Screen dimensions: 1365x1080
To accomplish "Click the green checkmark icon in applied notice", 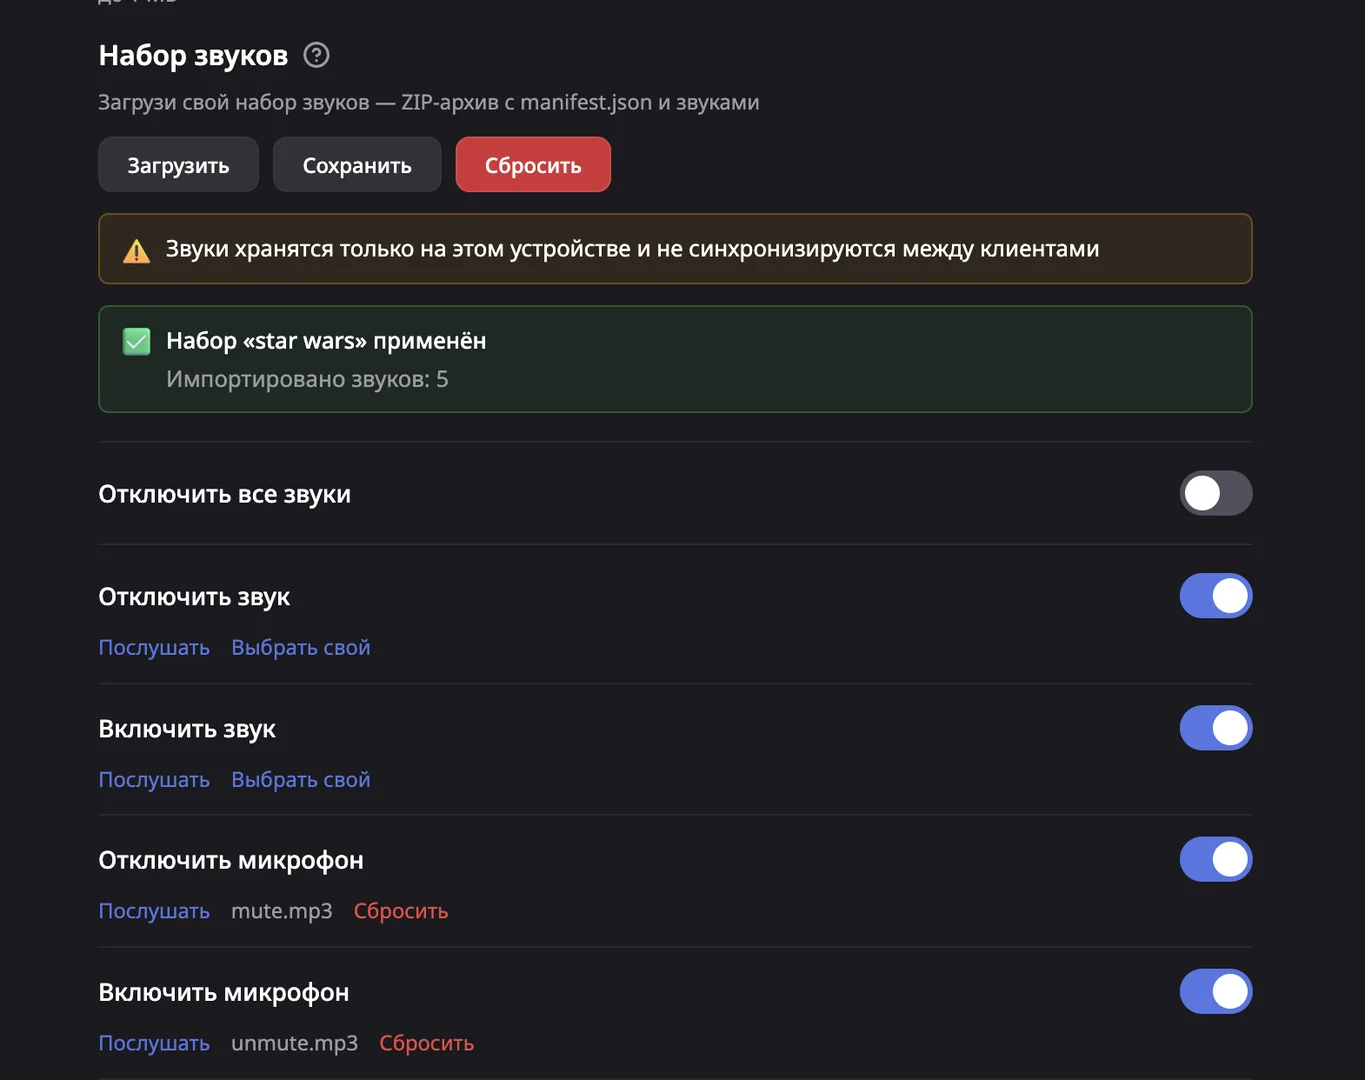I will pos(137,342).
